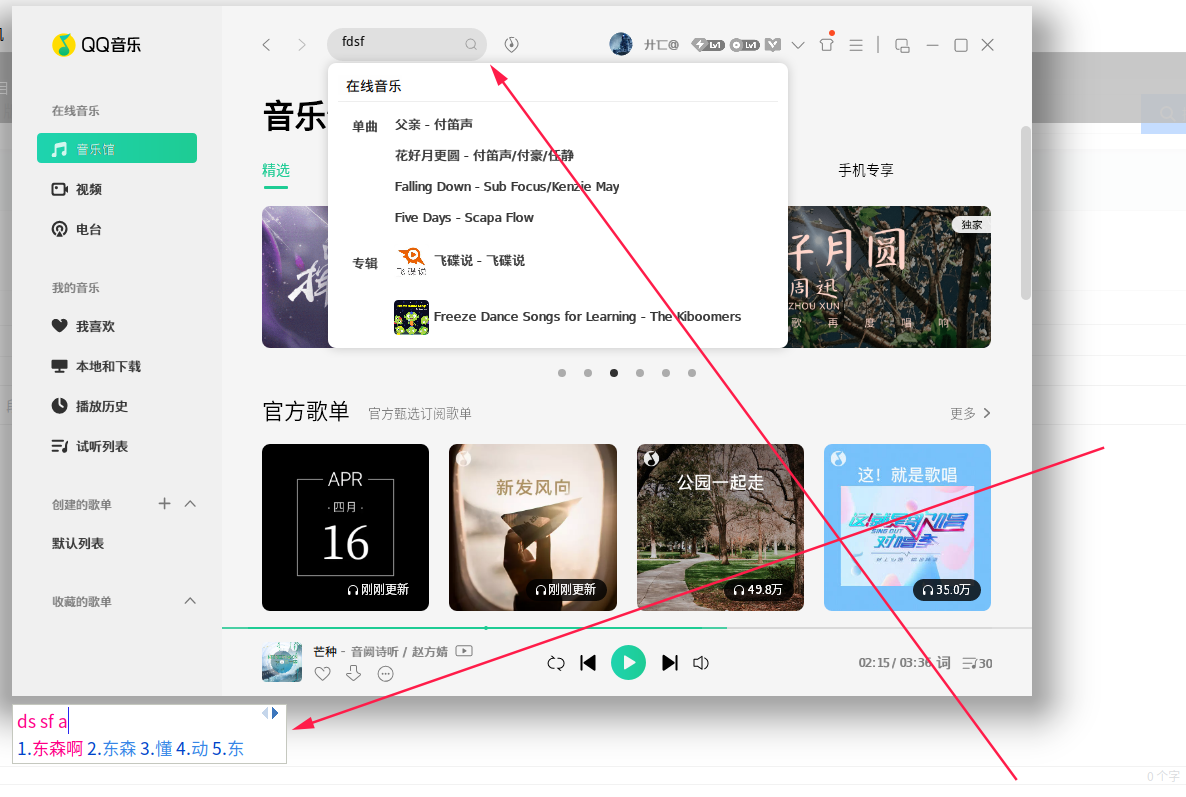Click the magnifier search icon
This screenshot has width=1186, height=797.
coord(471,45)
